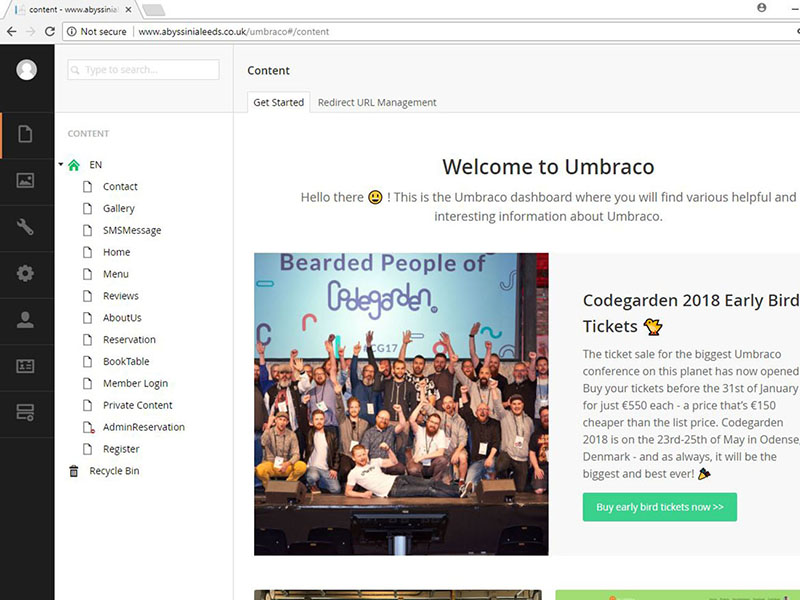Viewport: 800px width, 600px height.
Task: Click the green home icon for EN
Action: pos(74,165)
